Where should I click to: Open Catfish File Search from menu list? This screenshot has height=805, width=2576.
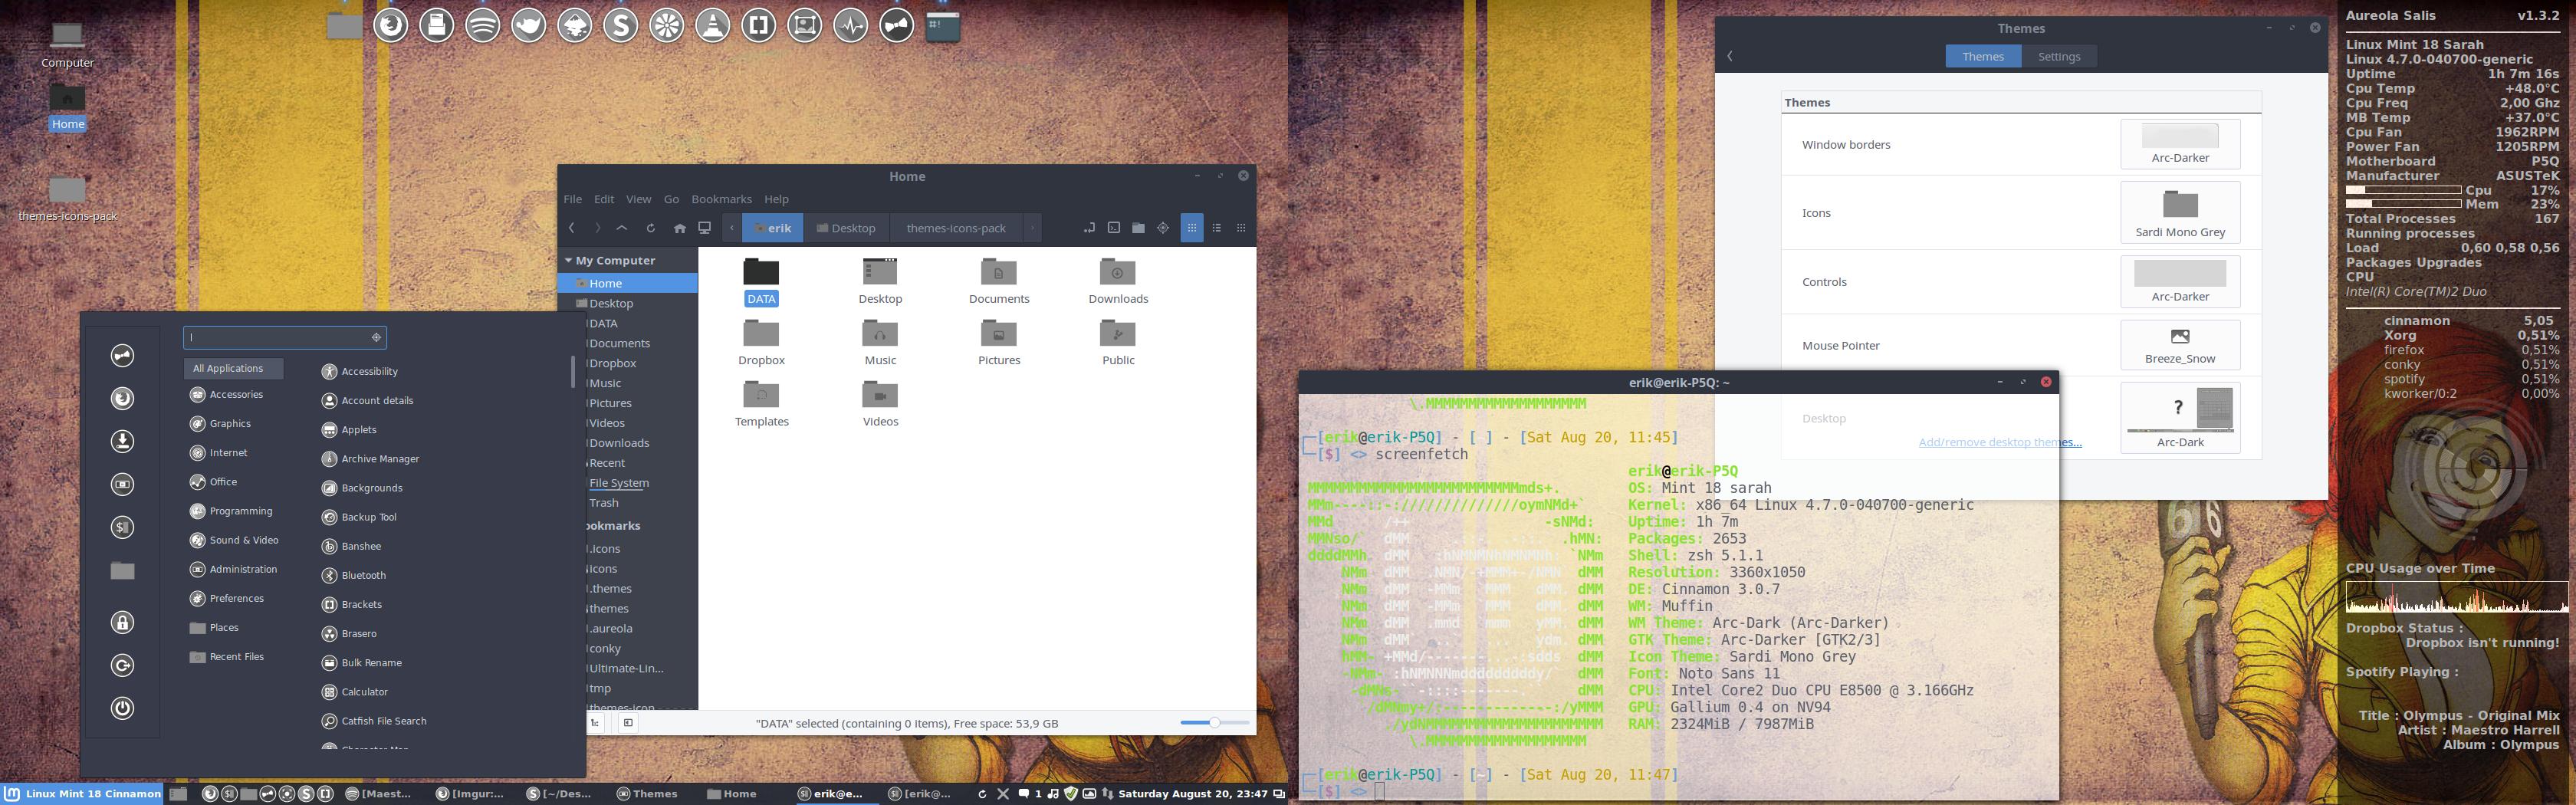[x=374, y=721]
